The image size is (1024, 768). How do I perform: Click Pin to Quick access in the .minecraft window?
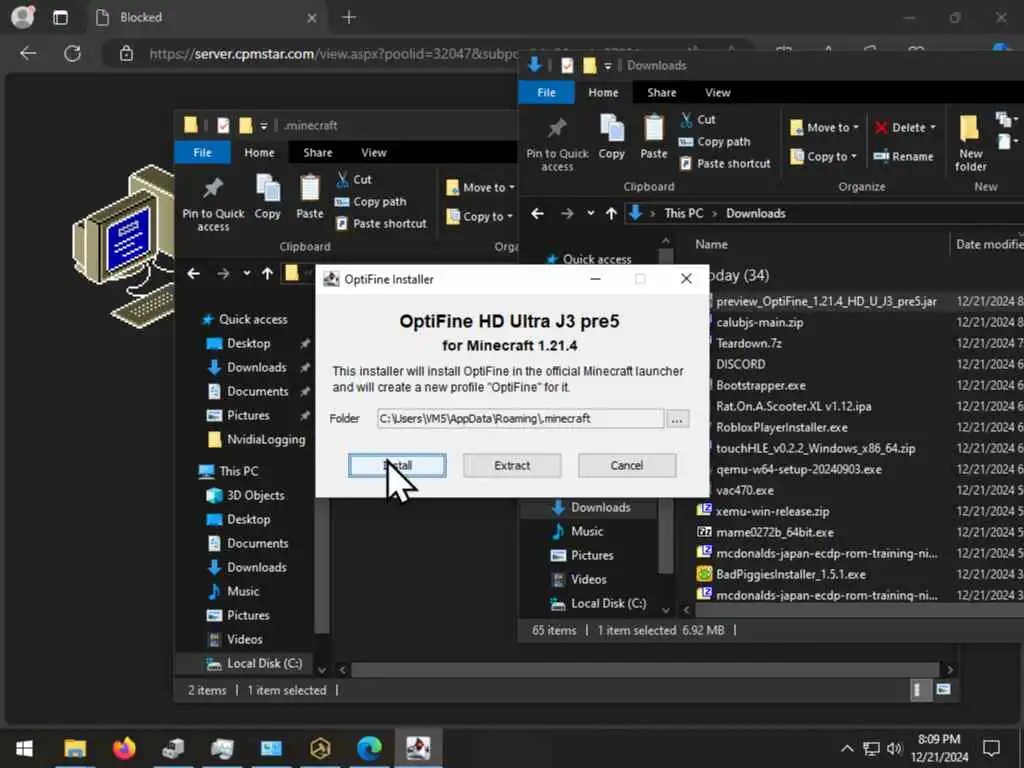[213, 204]
